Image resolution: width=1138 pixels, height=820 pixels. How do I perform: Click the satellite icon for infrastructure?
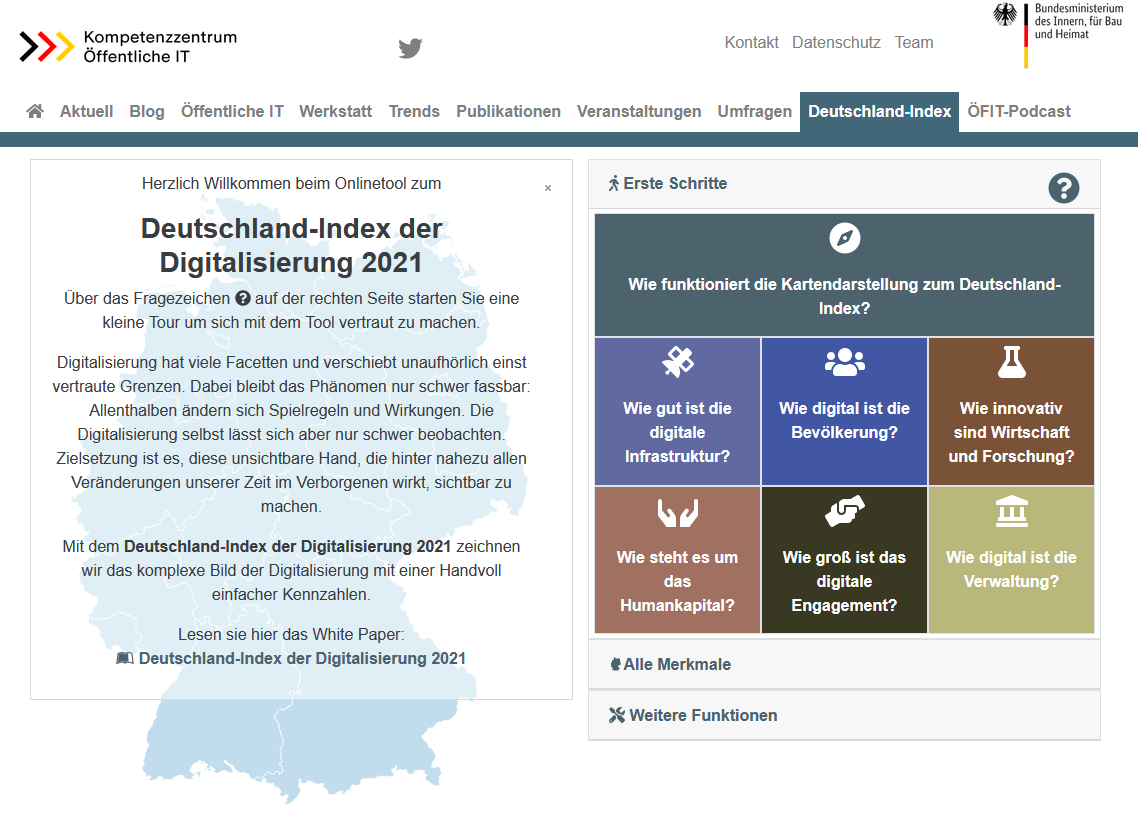tap(678, 361)
